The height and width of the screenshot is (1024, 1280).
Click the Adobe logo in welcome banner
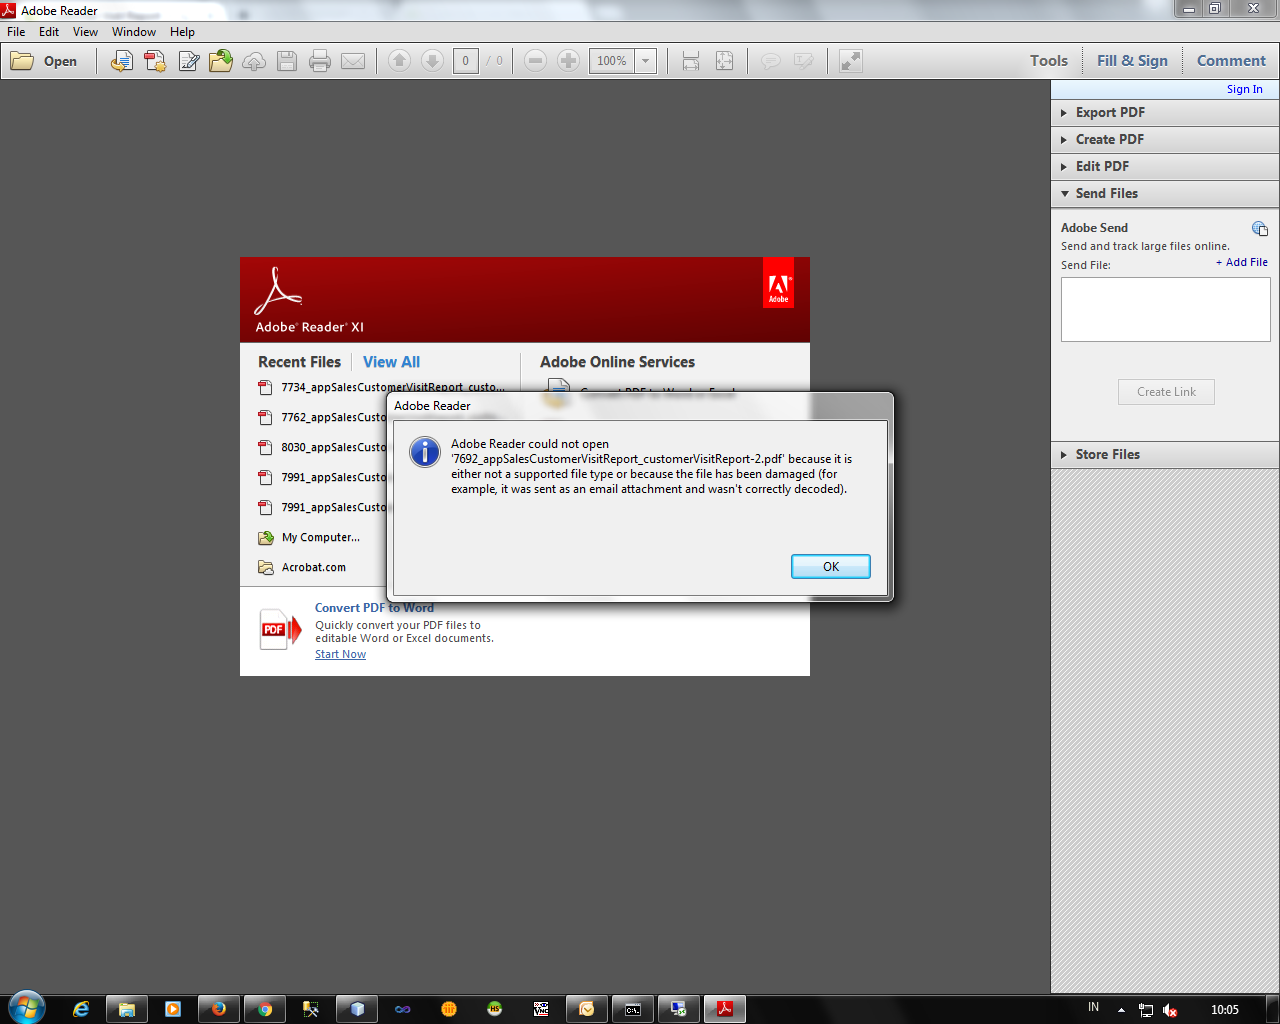778,283
